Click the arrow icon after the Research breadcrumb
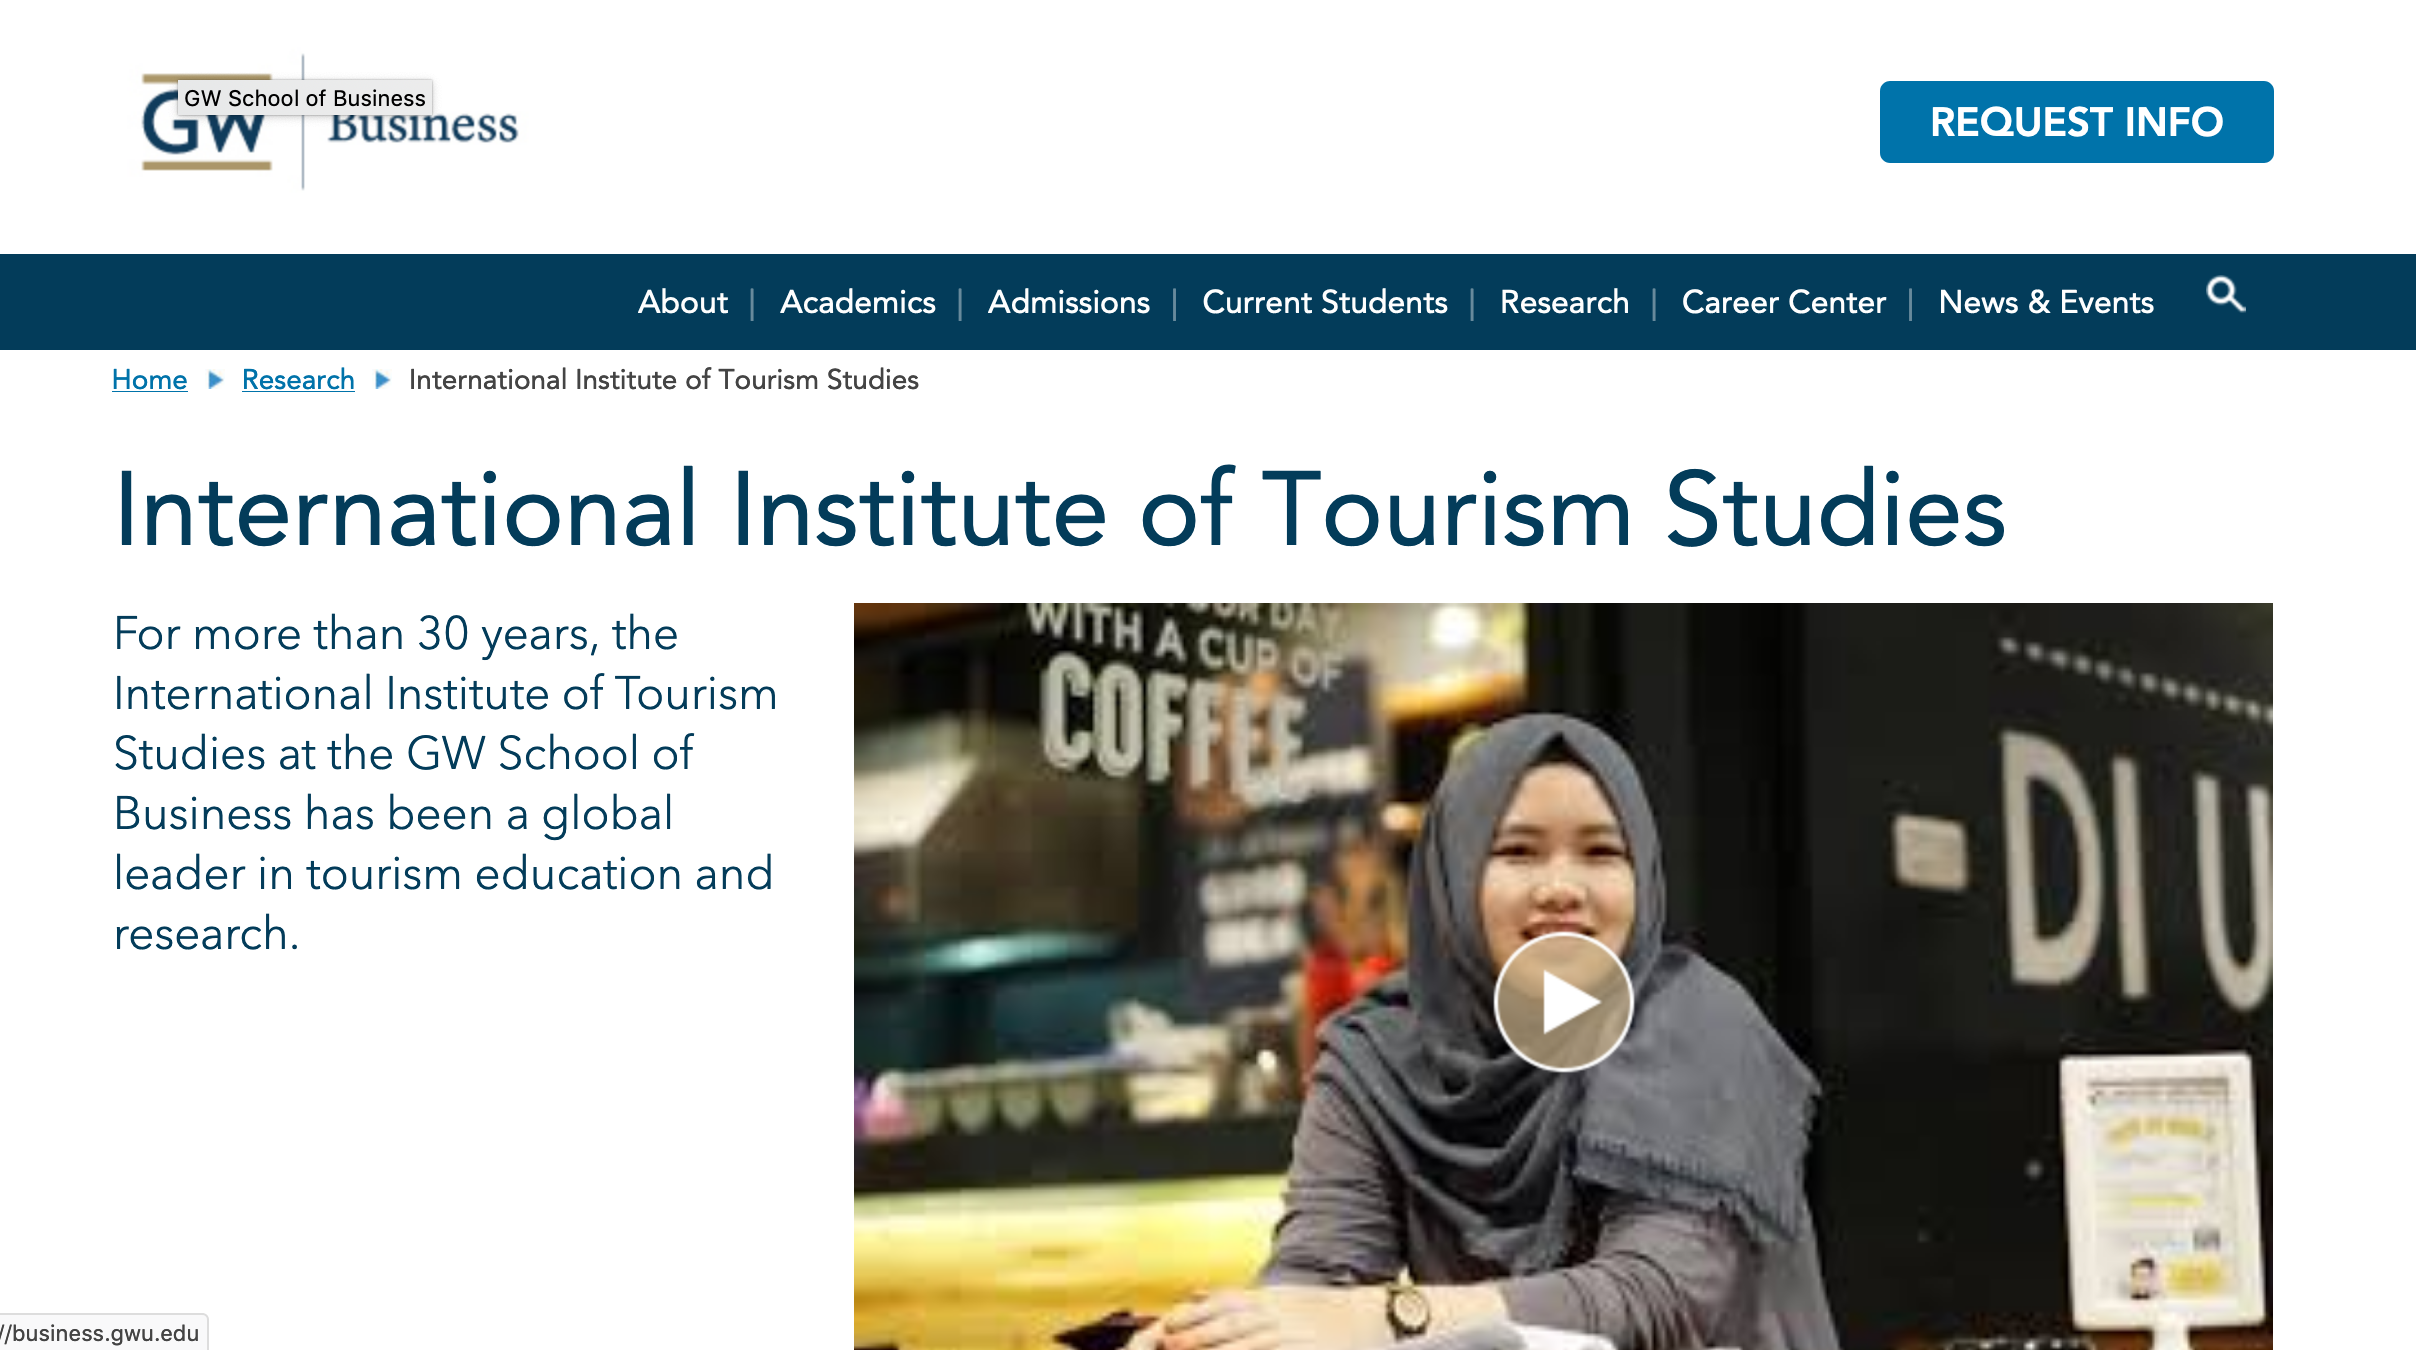The width and height of the screenshot is (2416, 1350). pos(383,380)
